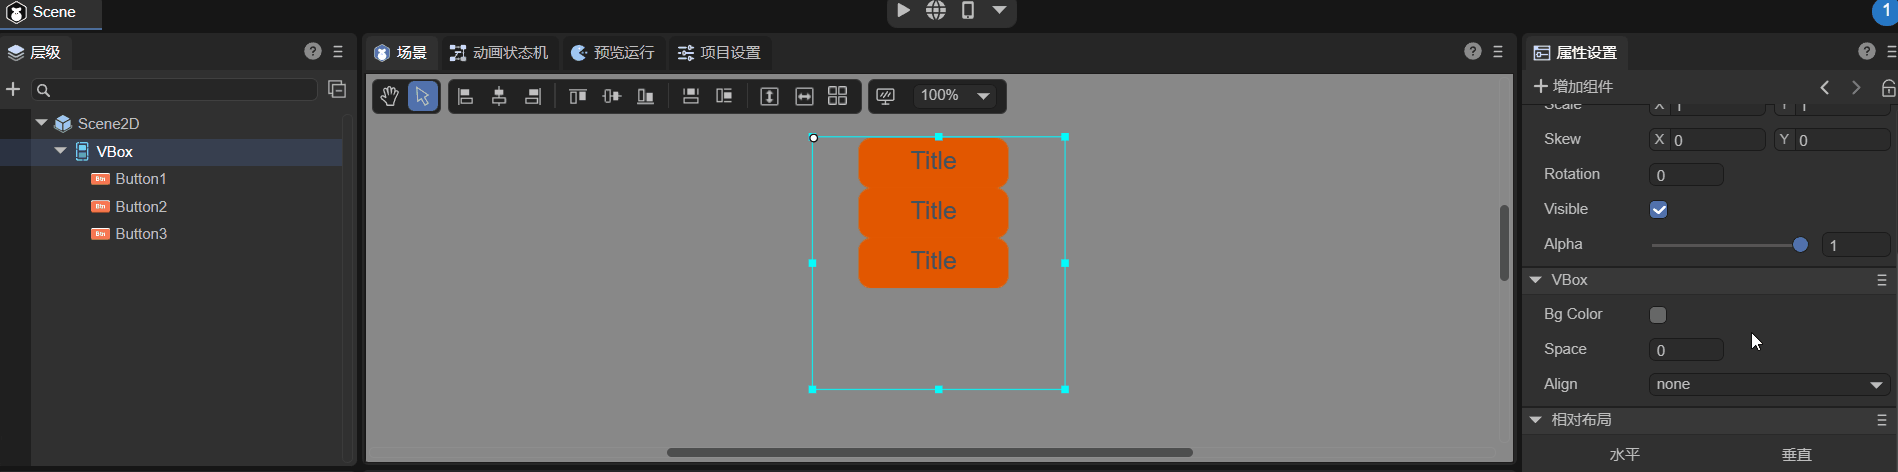The image size is (1898, 472).
Task: Click the 增加组件 button
Action: tap(1573, 87)
